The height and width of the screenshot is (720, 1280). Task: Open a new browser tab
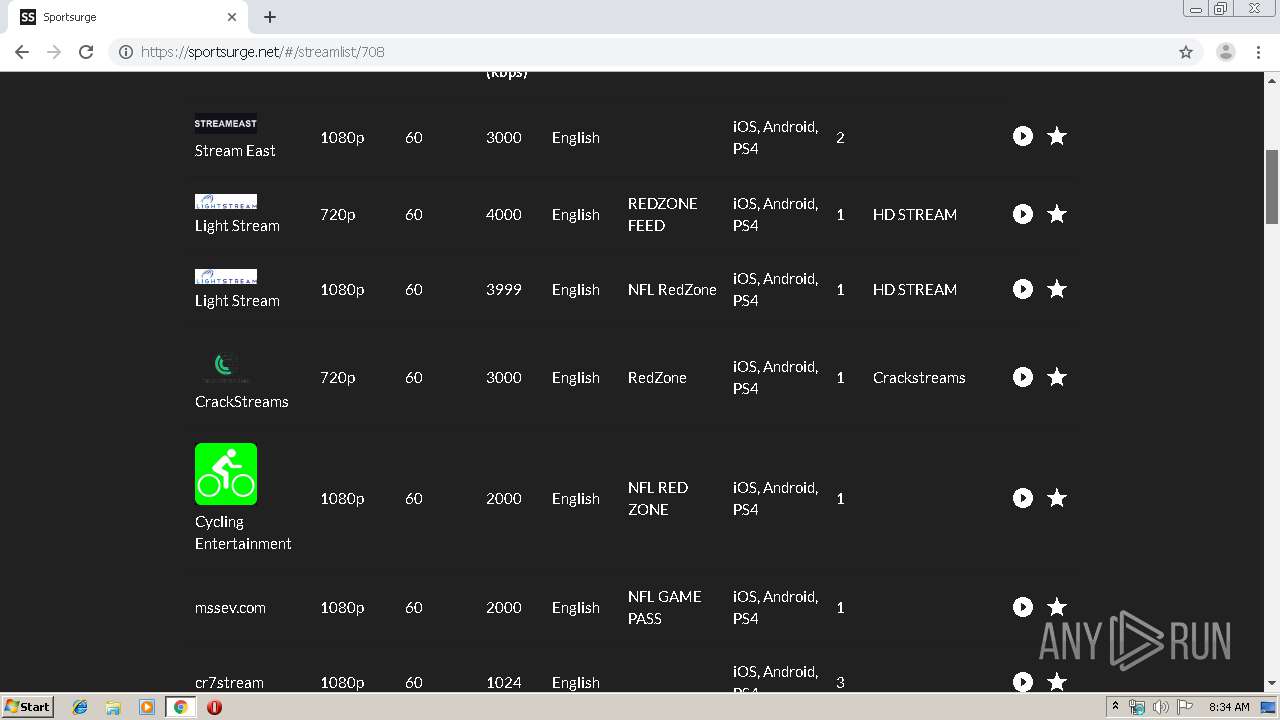(270, 17)
